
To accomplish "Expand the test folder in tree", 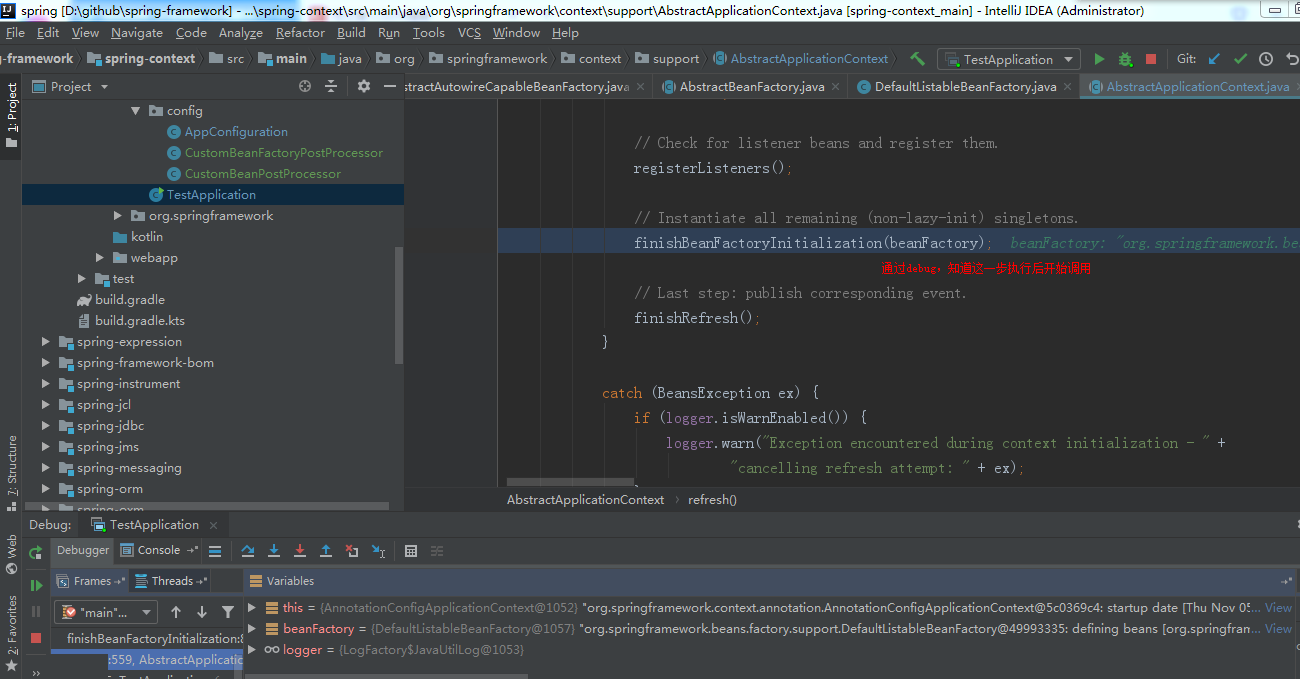I will click(82, 279).
